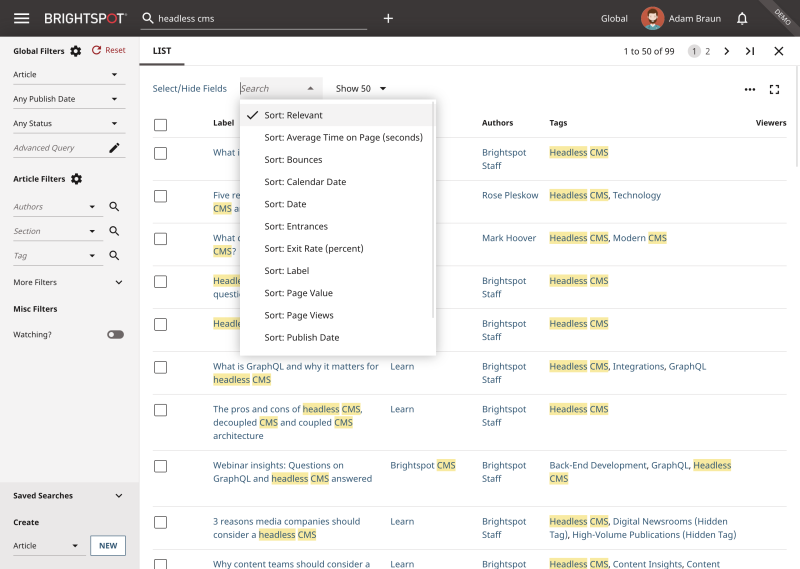Check the select-all header checkbox

click(x=160, y=125)
